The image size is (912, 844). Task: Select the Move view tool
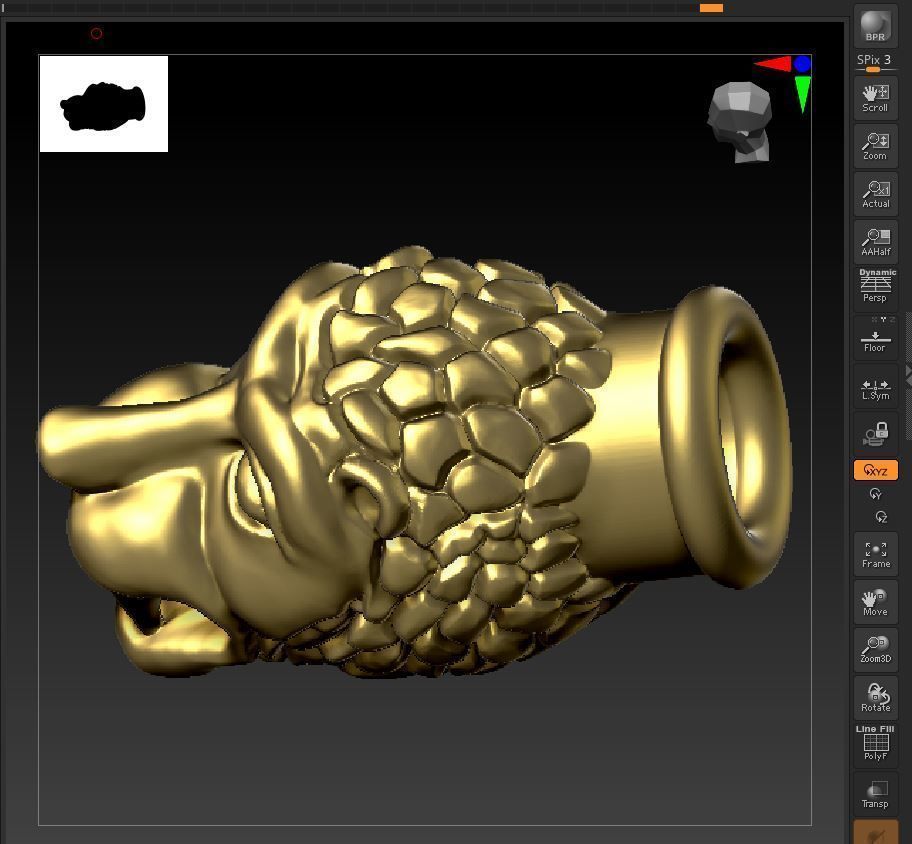click(875, 603)
